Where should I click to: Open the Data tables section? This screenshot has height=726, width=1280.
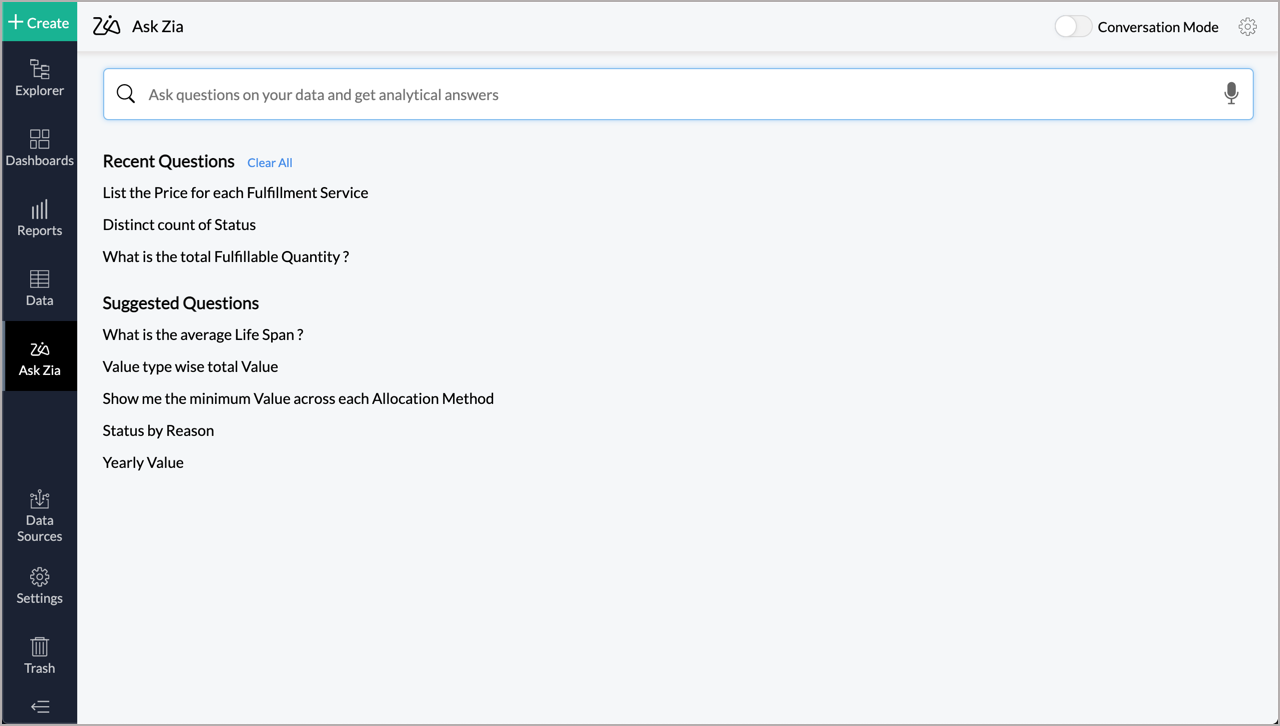click(x=39, y=287)
